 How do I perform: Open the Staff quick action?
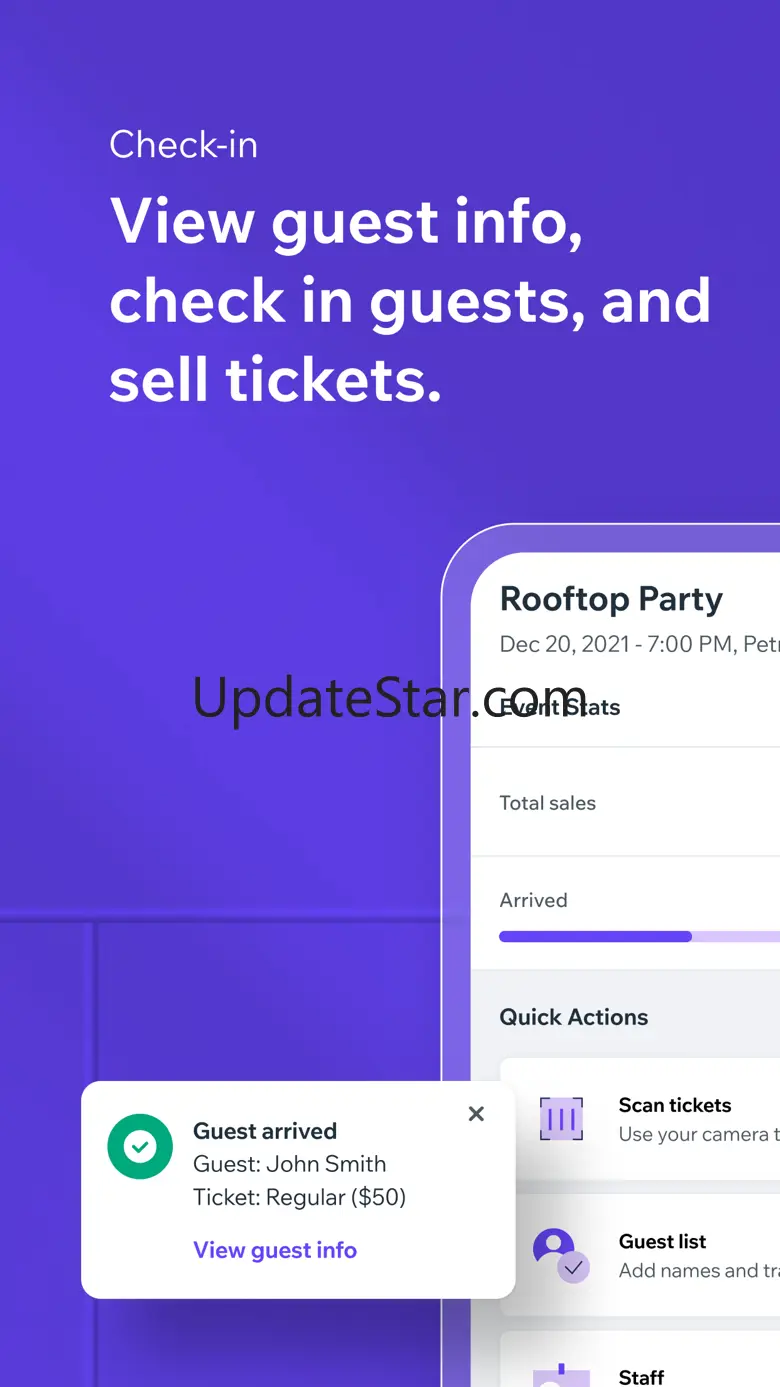pos(640,1359)
